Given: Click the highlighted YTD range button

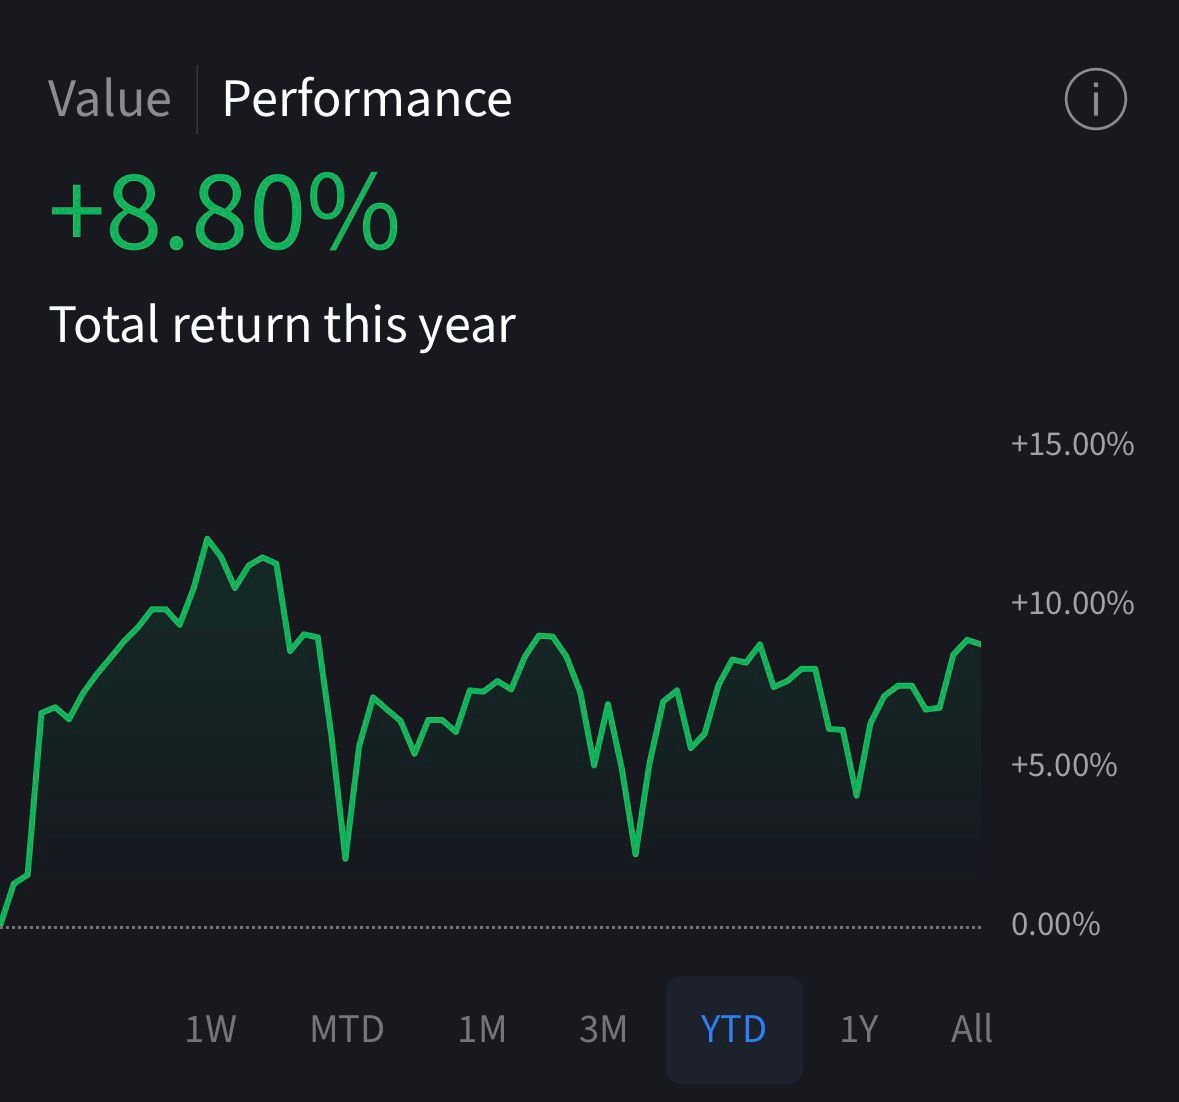Looking at the screenshot, I should tap(734, 1029).
